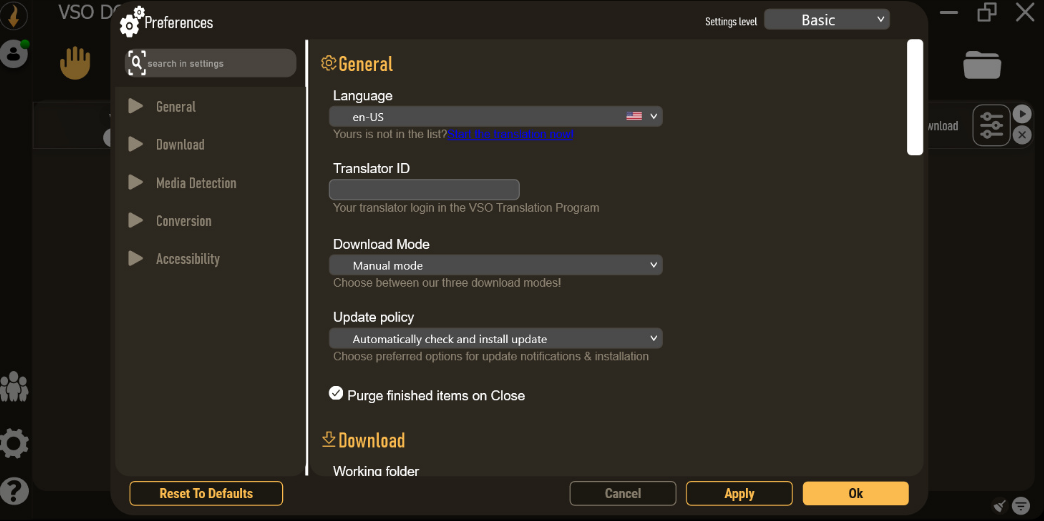The image size is (1044, 521).
Task: Select Media Detection in the settings sidebar
Action: point(196,183)
